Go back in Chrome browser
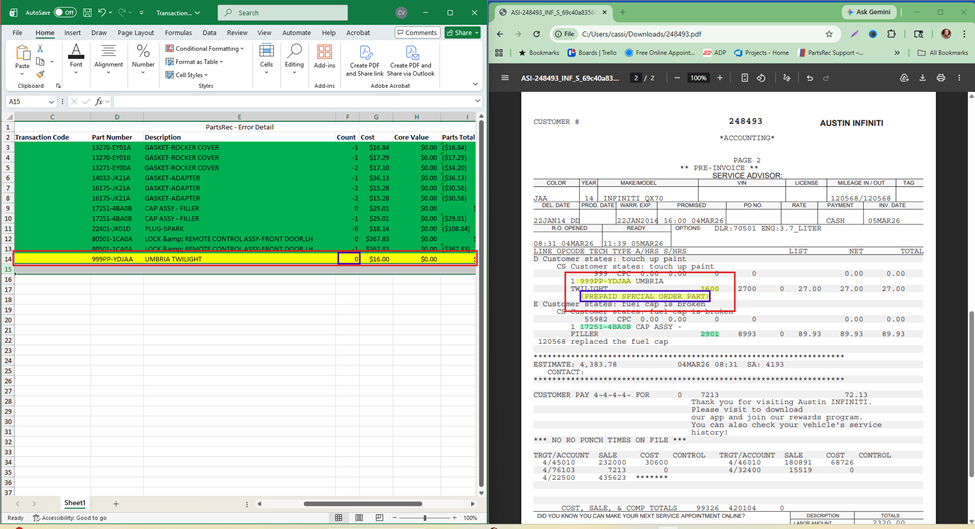 click(x=501, y=34)
